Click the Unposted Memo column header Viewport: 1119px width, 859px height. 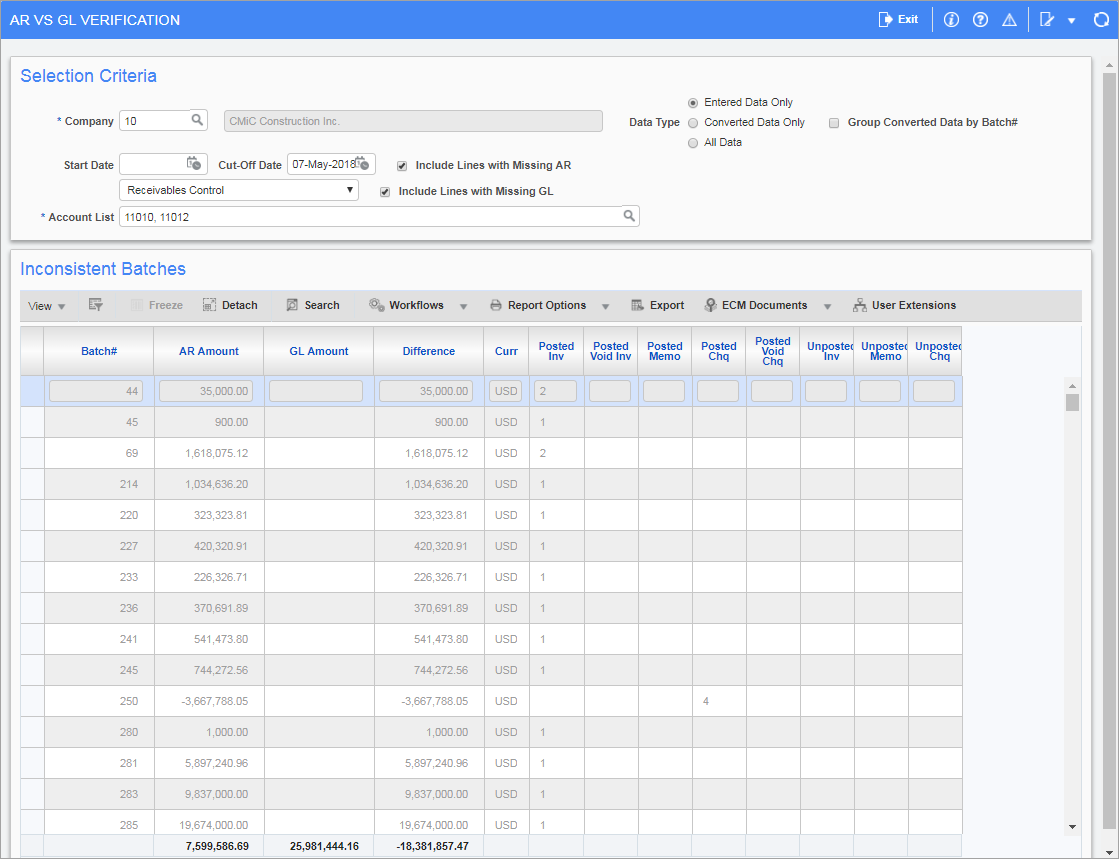click(881, 351)
